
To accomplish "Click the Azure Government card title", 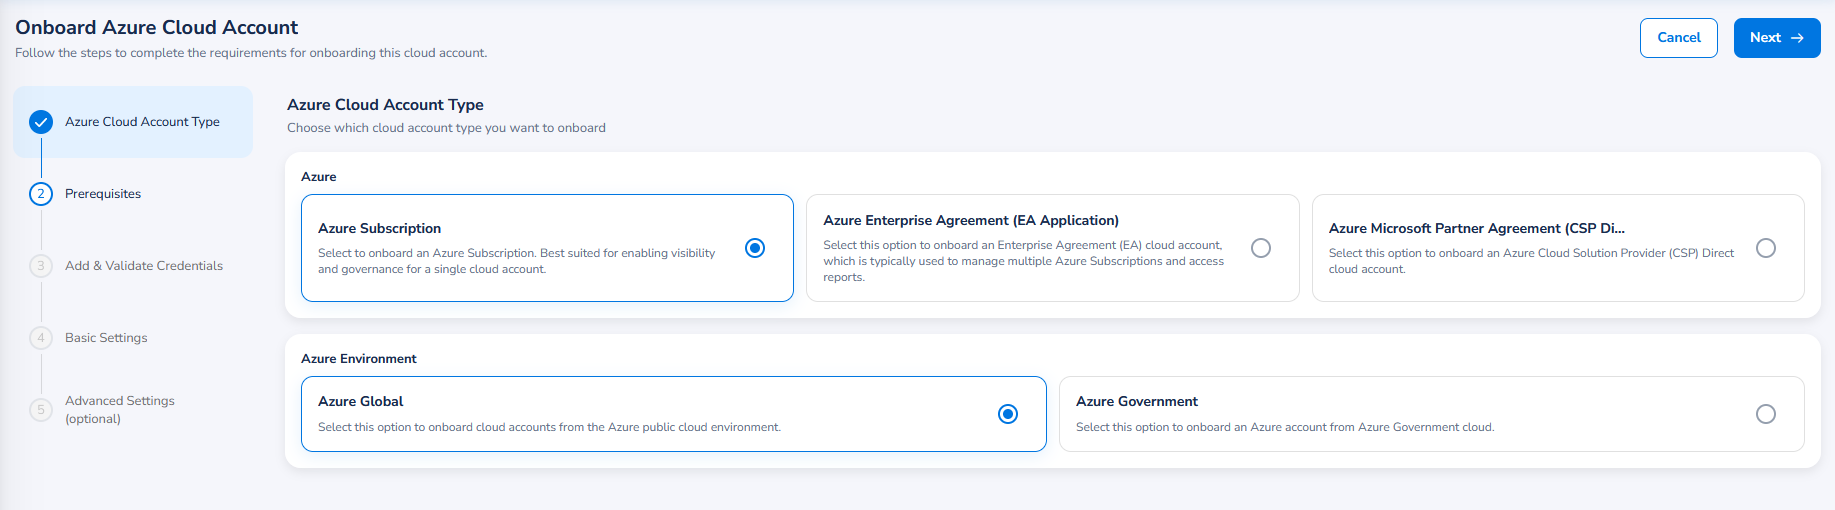I will click(x=1137, y=402).
